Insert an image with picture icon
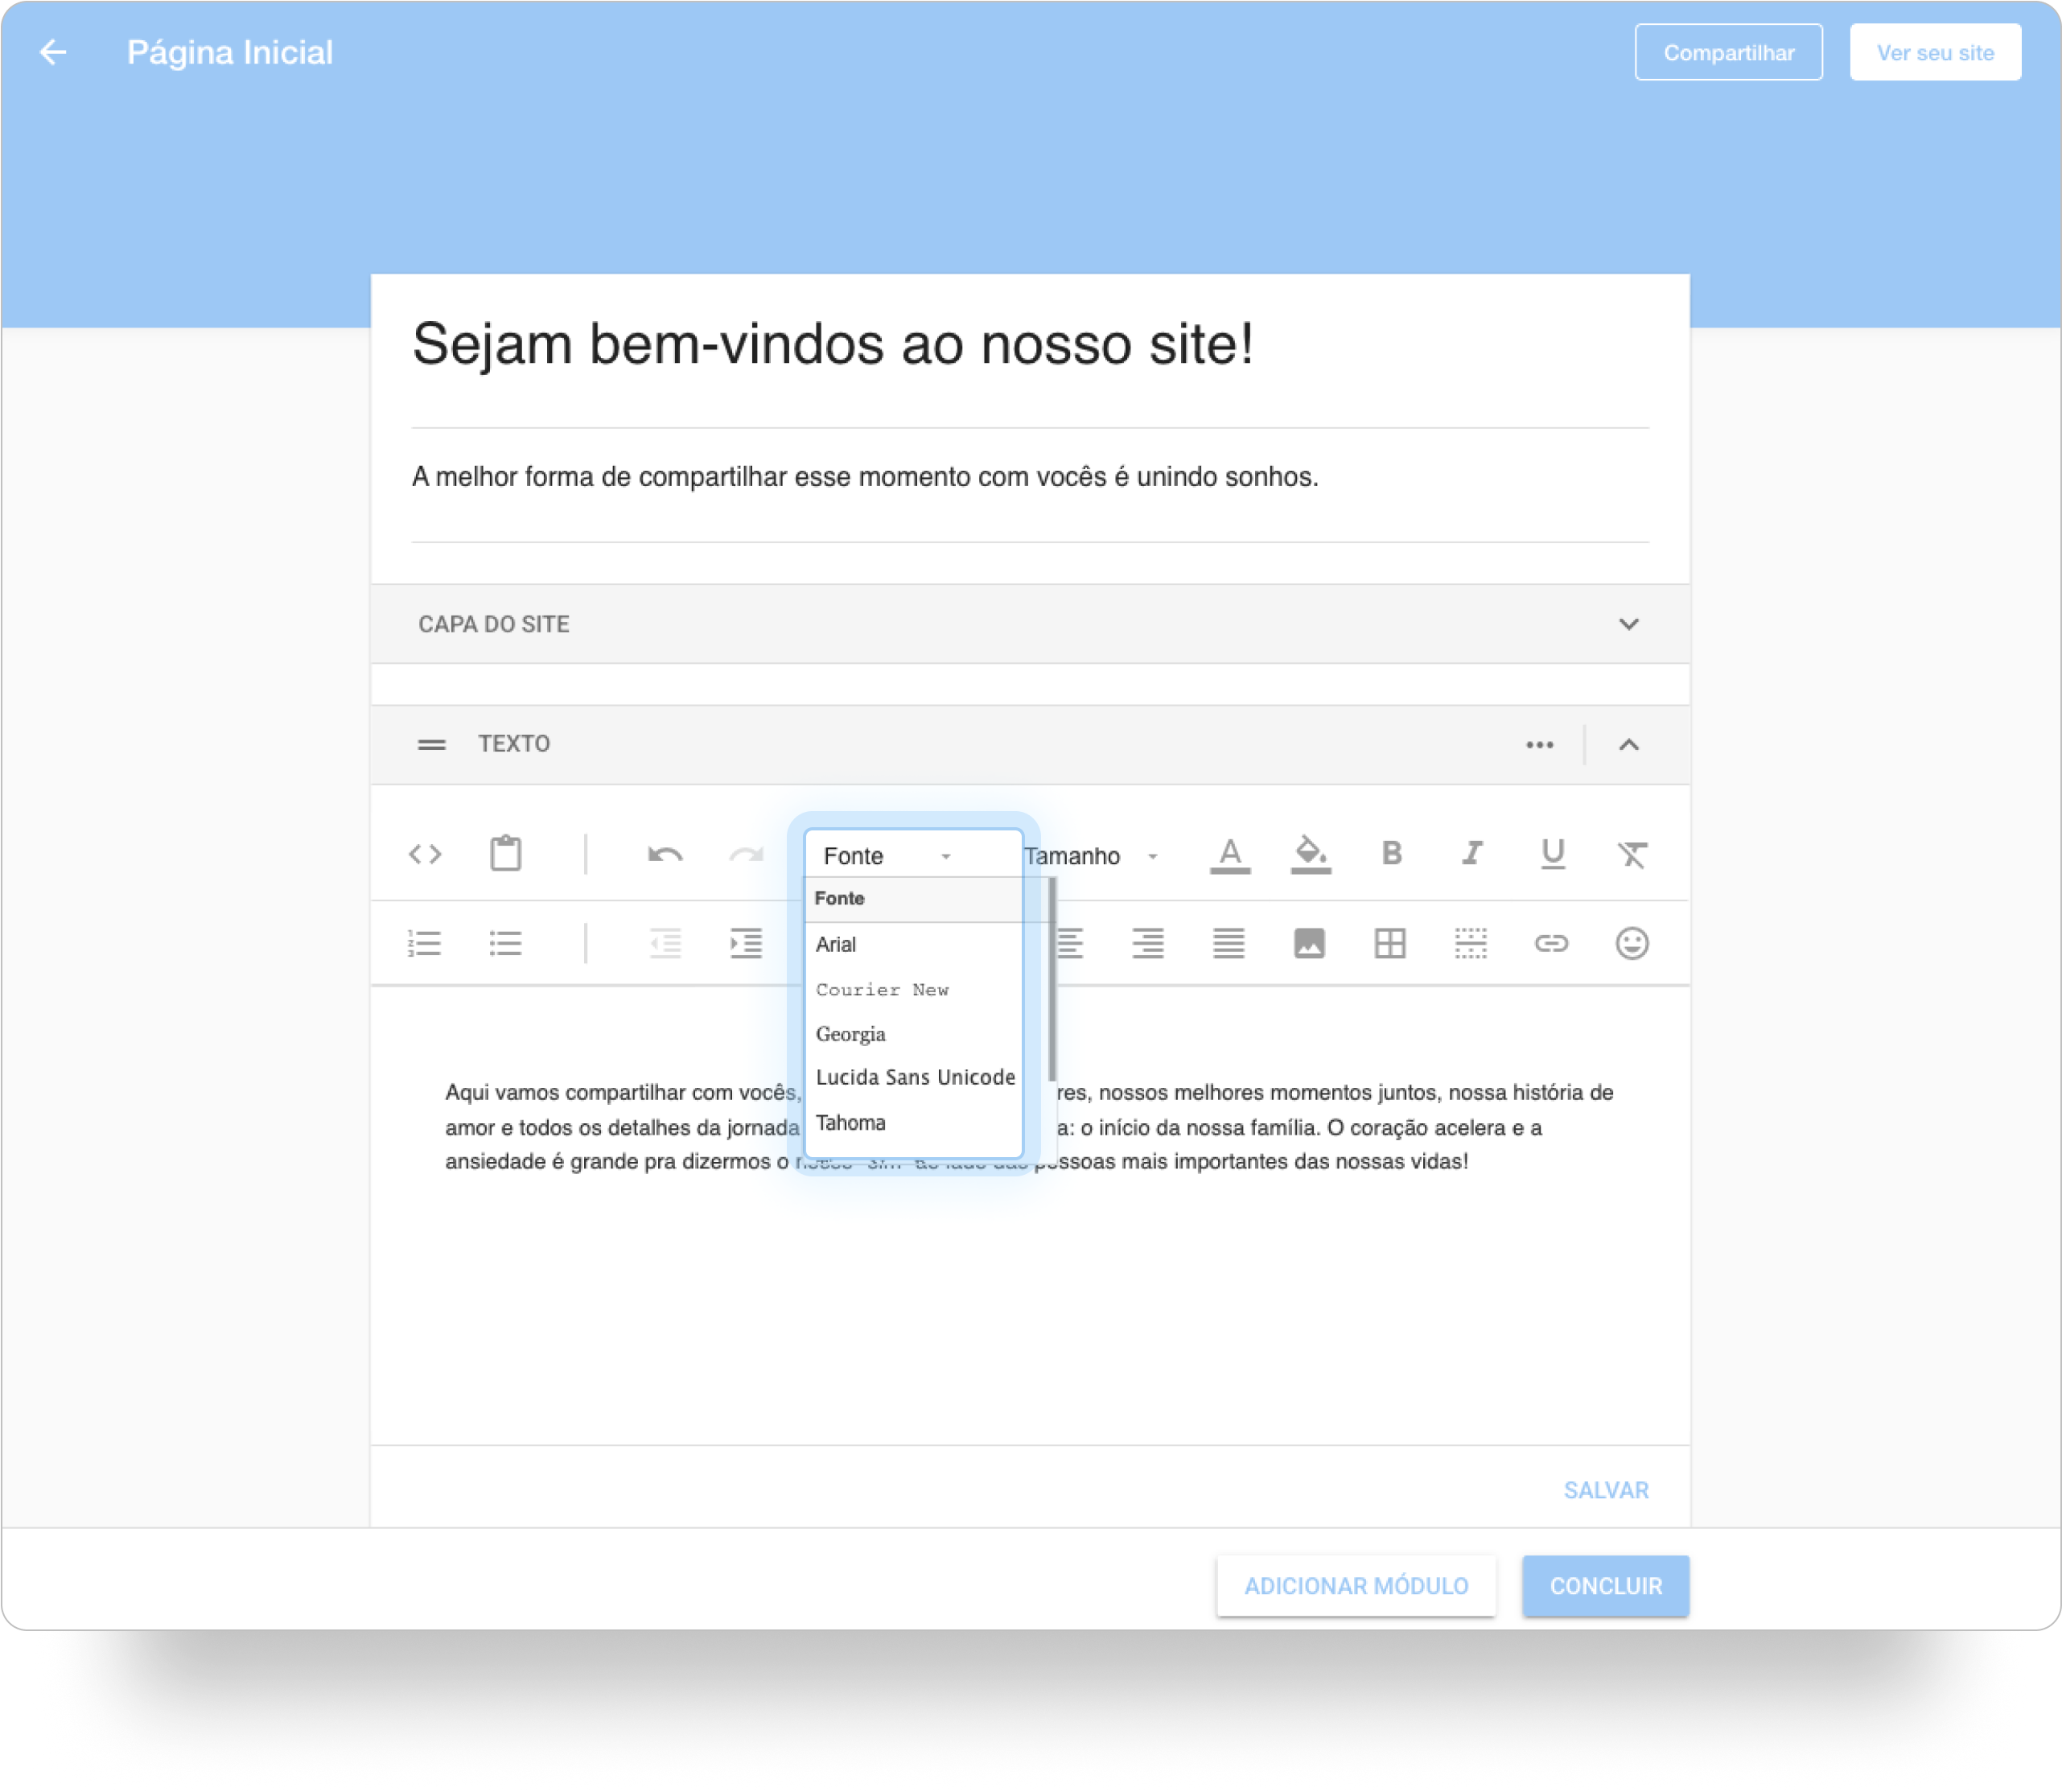2062x1792 pixels. [x=1309, y=943]
